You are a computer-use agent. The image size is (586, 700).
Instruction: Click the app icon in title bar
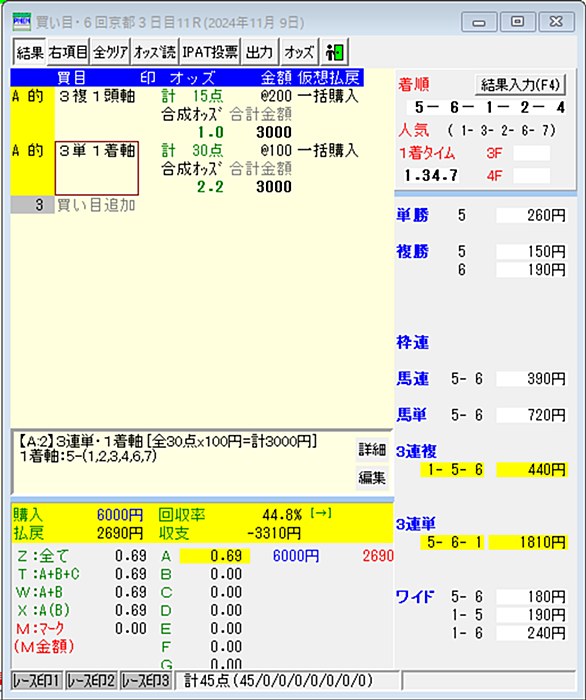21,21
